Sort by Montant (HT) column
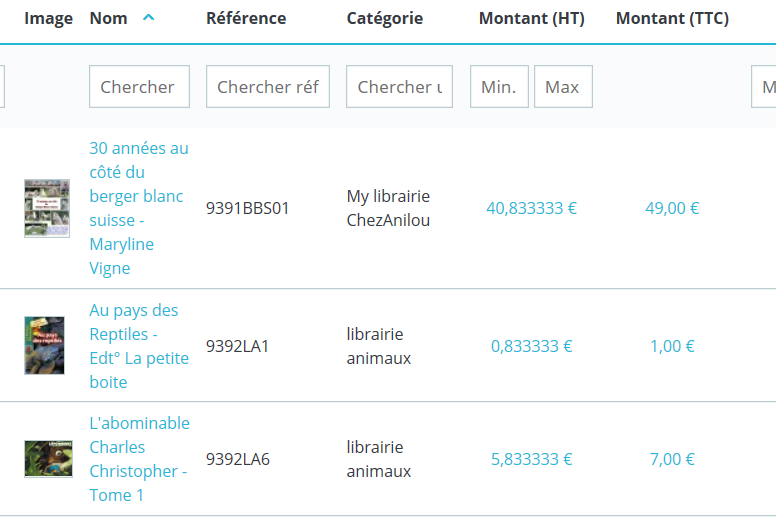Screen dimensions: 776x520 (532, 18)
